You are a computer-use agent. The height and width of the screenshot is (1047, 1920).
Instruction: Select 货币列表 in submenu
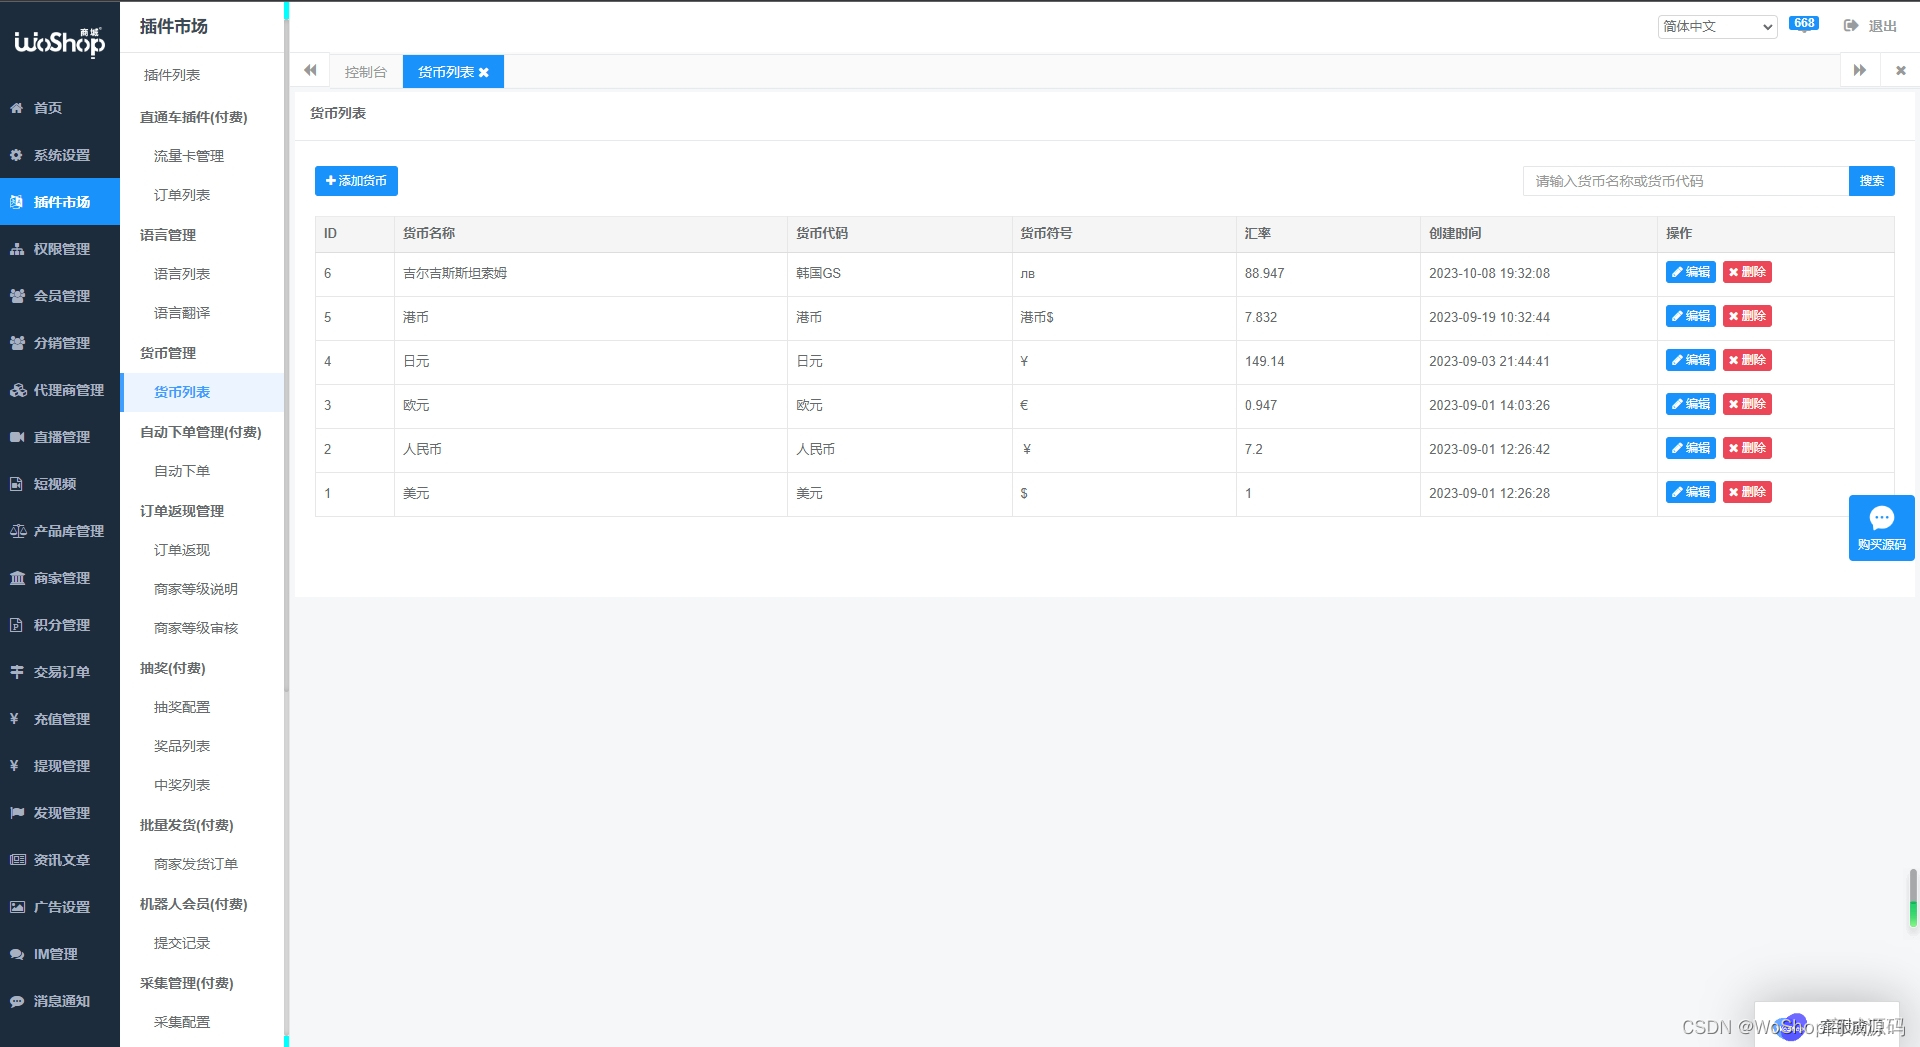[x=202, y=392]
